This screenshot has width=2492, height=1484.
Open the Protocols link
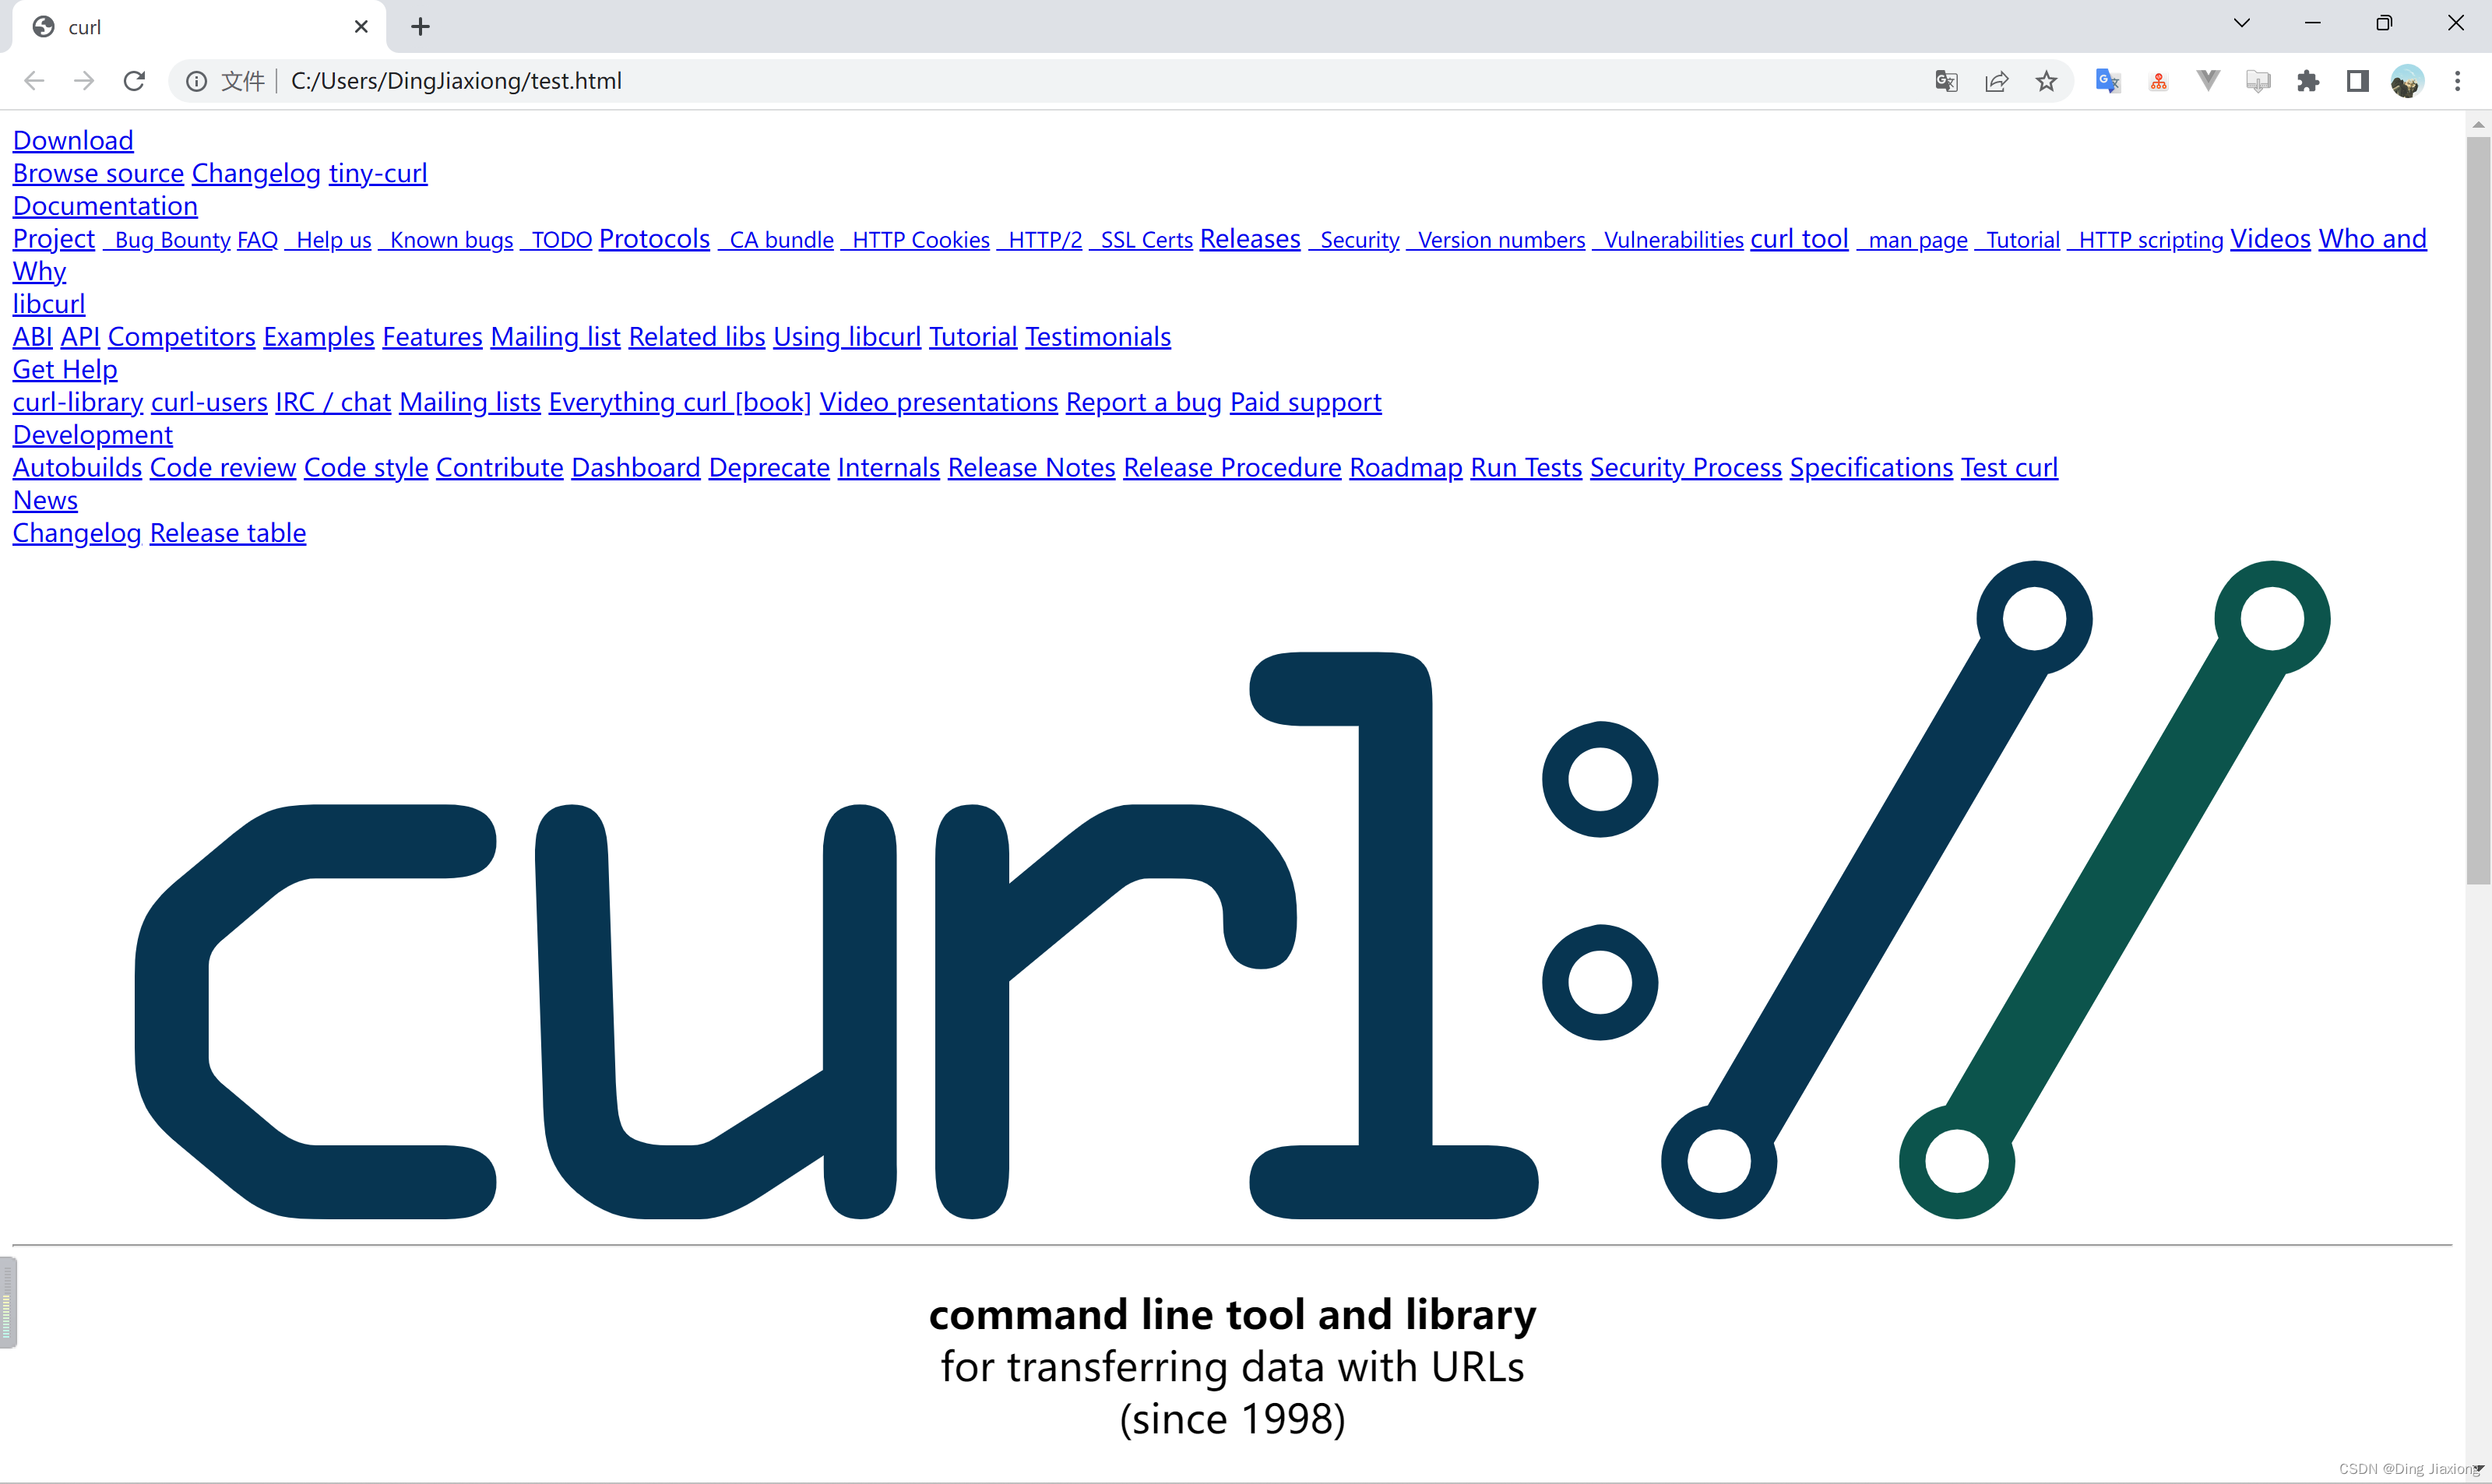[x=654, y=239]
